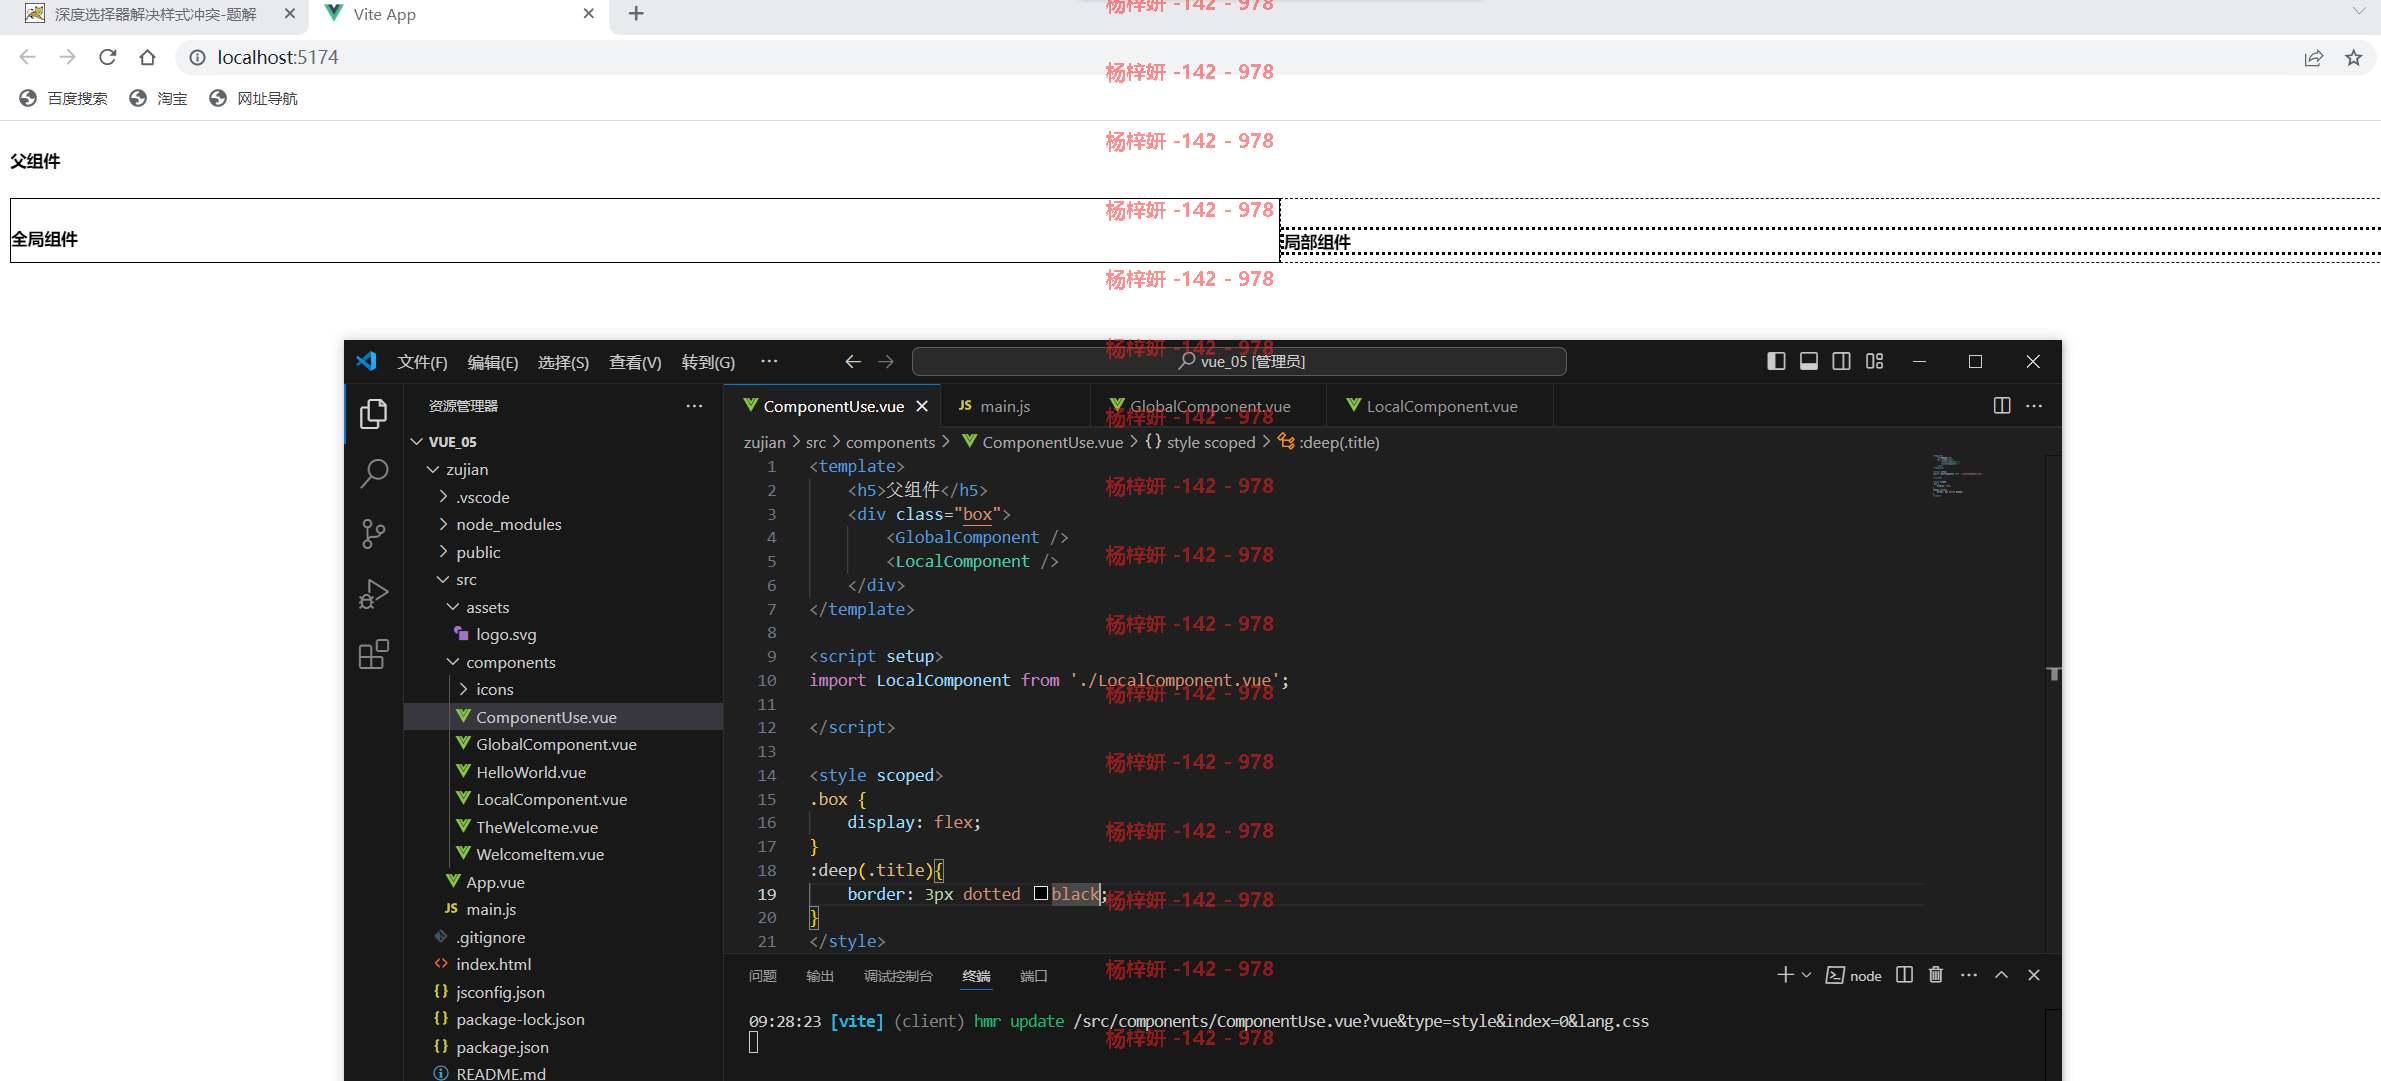
Task: Open the 编辑(E) menu
Action: point(493,362)
